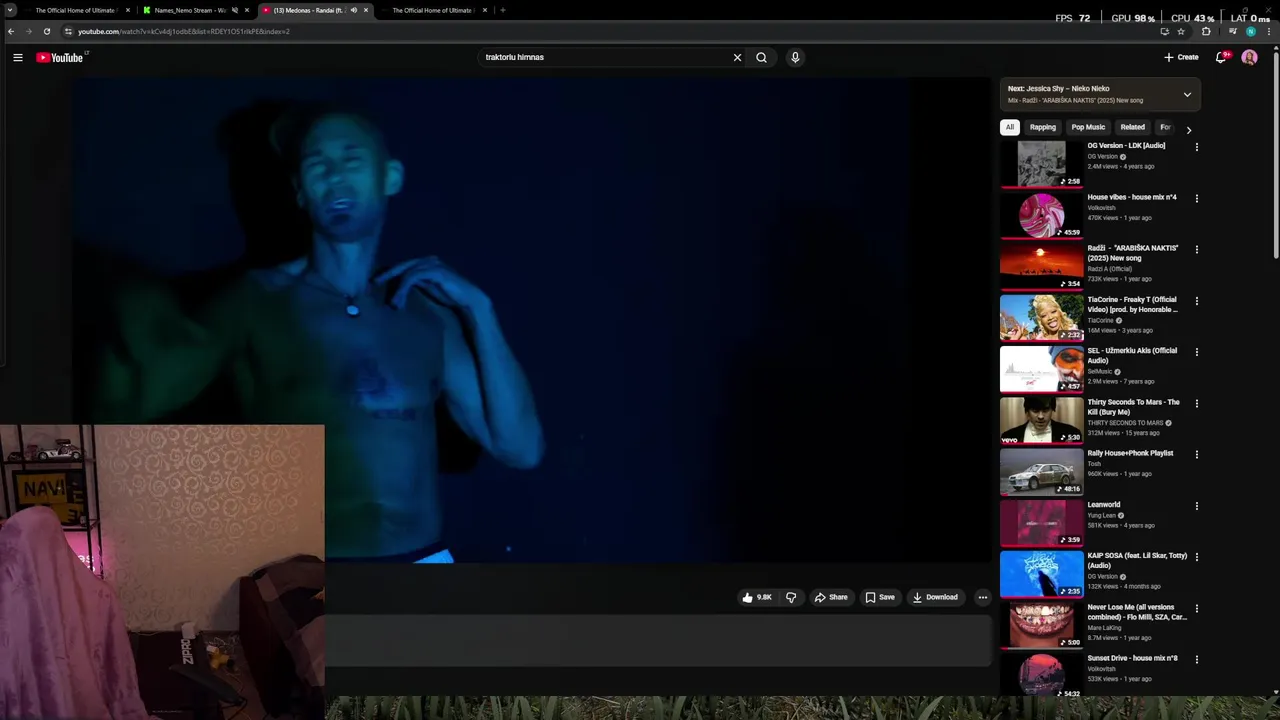Click the install app icon in address bar

click(1164, 31)
